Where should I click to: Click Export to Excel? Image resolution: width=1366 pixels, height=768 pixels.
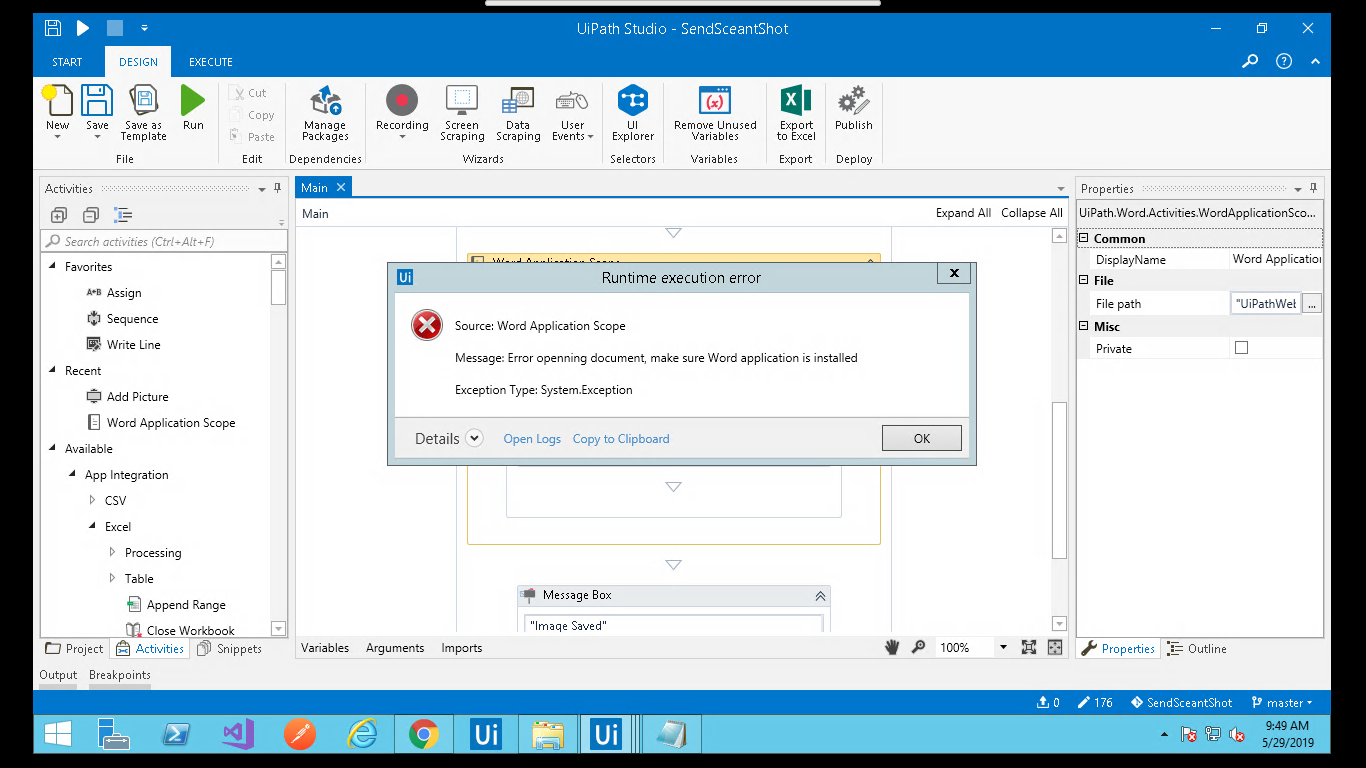(796, 113)
